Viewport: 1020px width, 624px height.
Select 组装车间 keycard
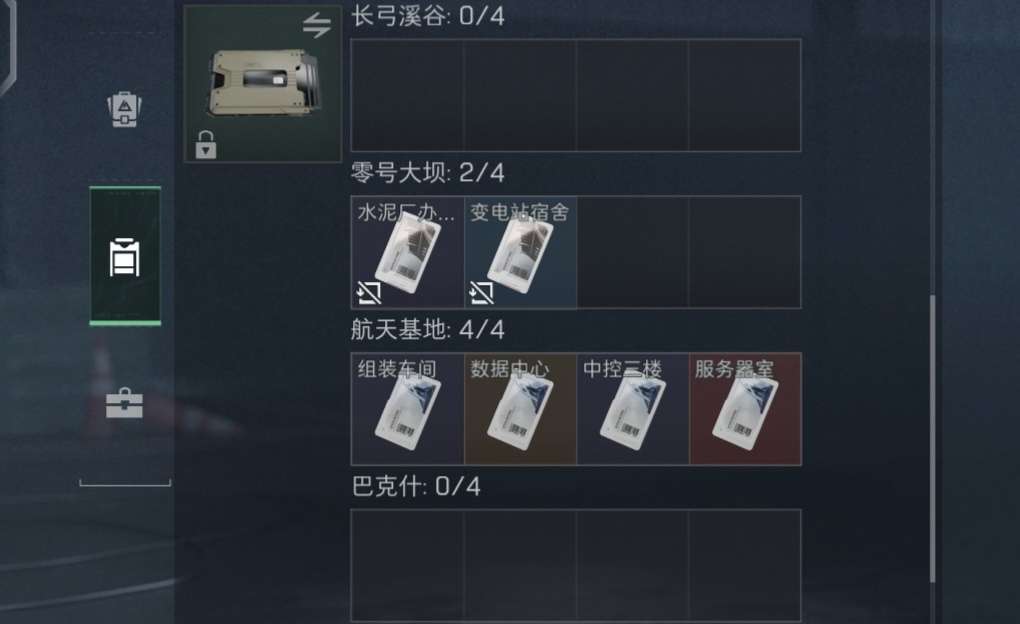tap(408, 409)
